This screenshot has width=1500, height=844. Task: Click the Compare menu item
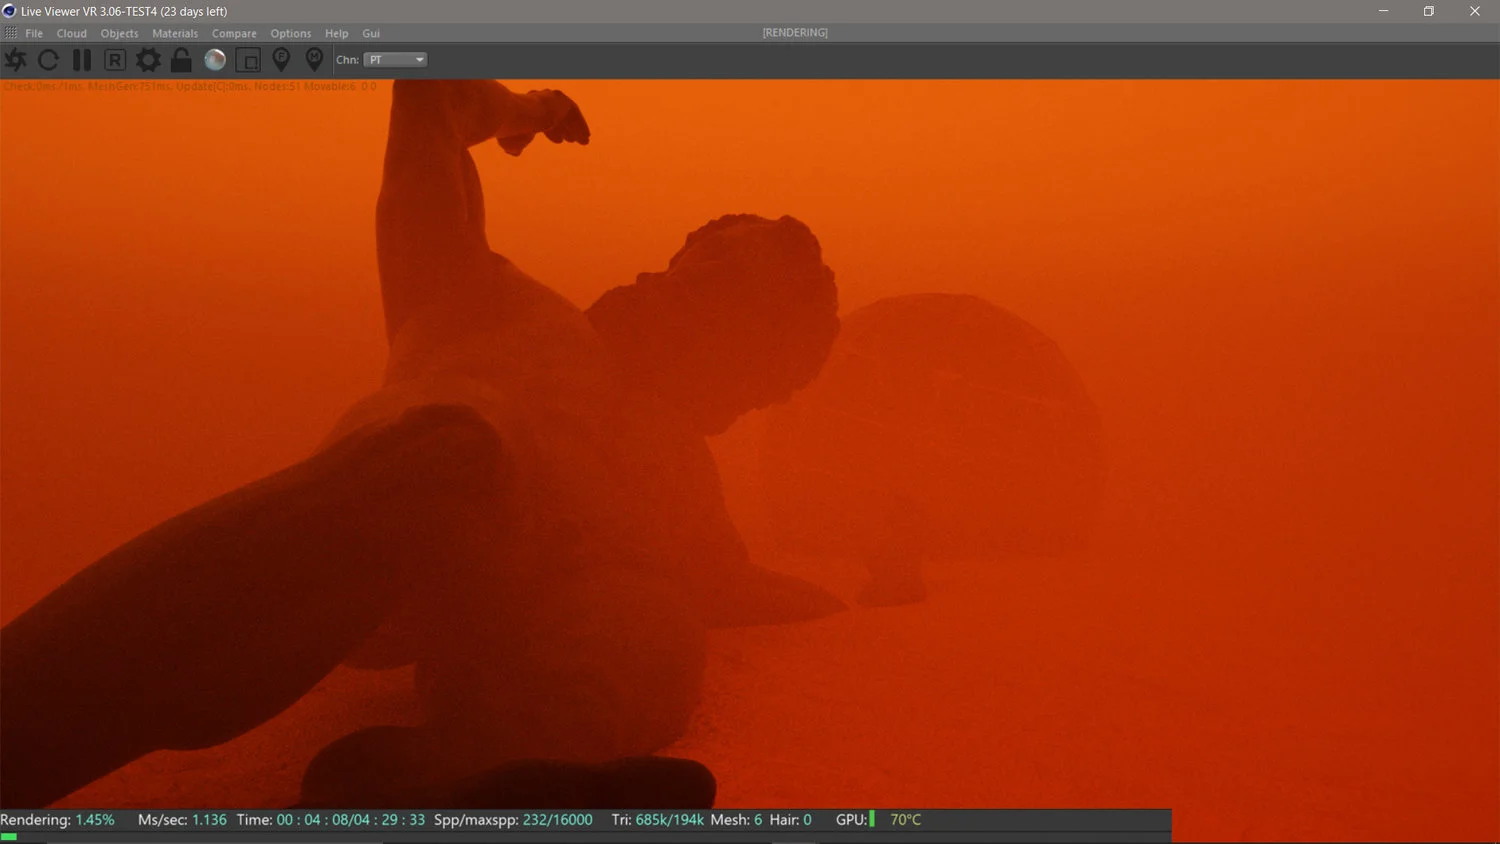[x=234, y=33]
